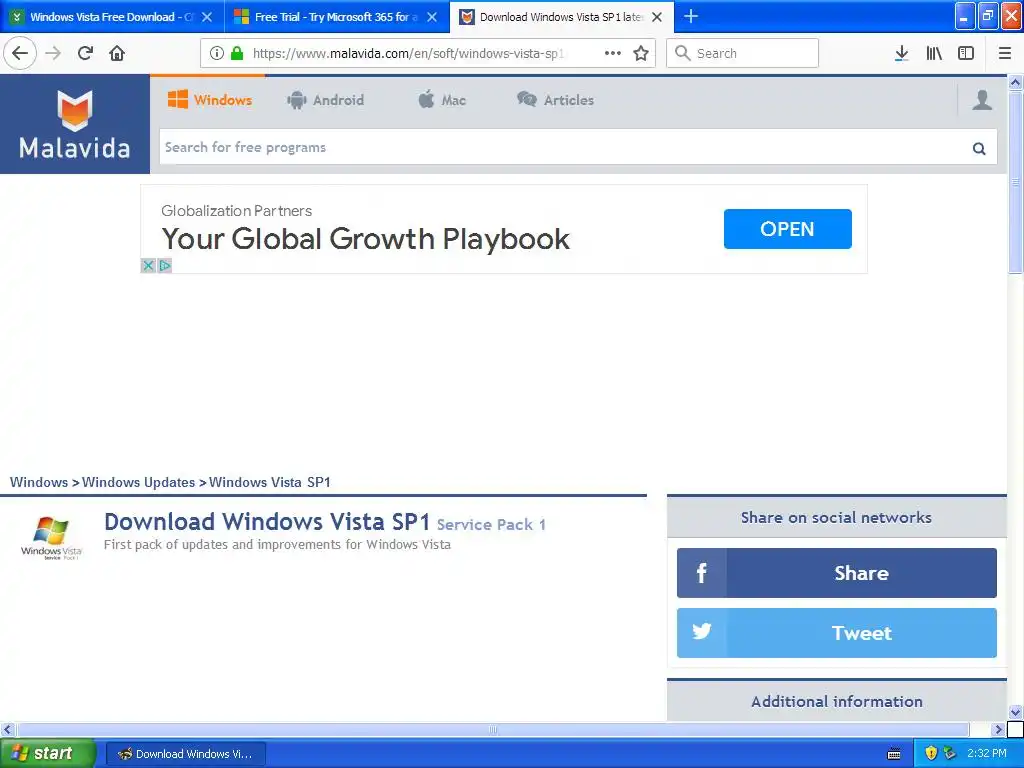Click the Download Windows Vista SP1 heading
The image size is (1024, 768).
pyautogui.click(x=267, y=522)
